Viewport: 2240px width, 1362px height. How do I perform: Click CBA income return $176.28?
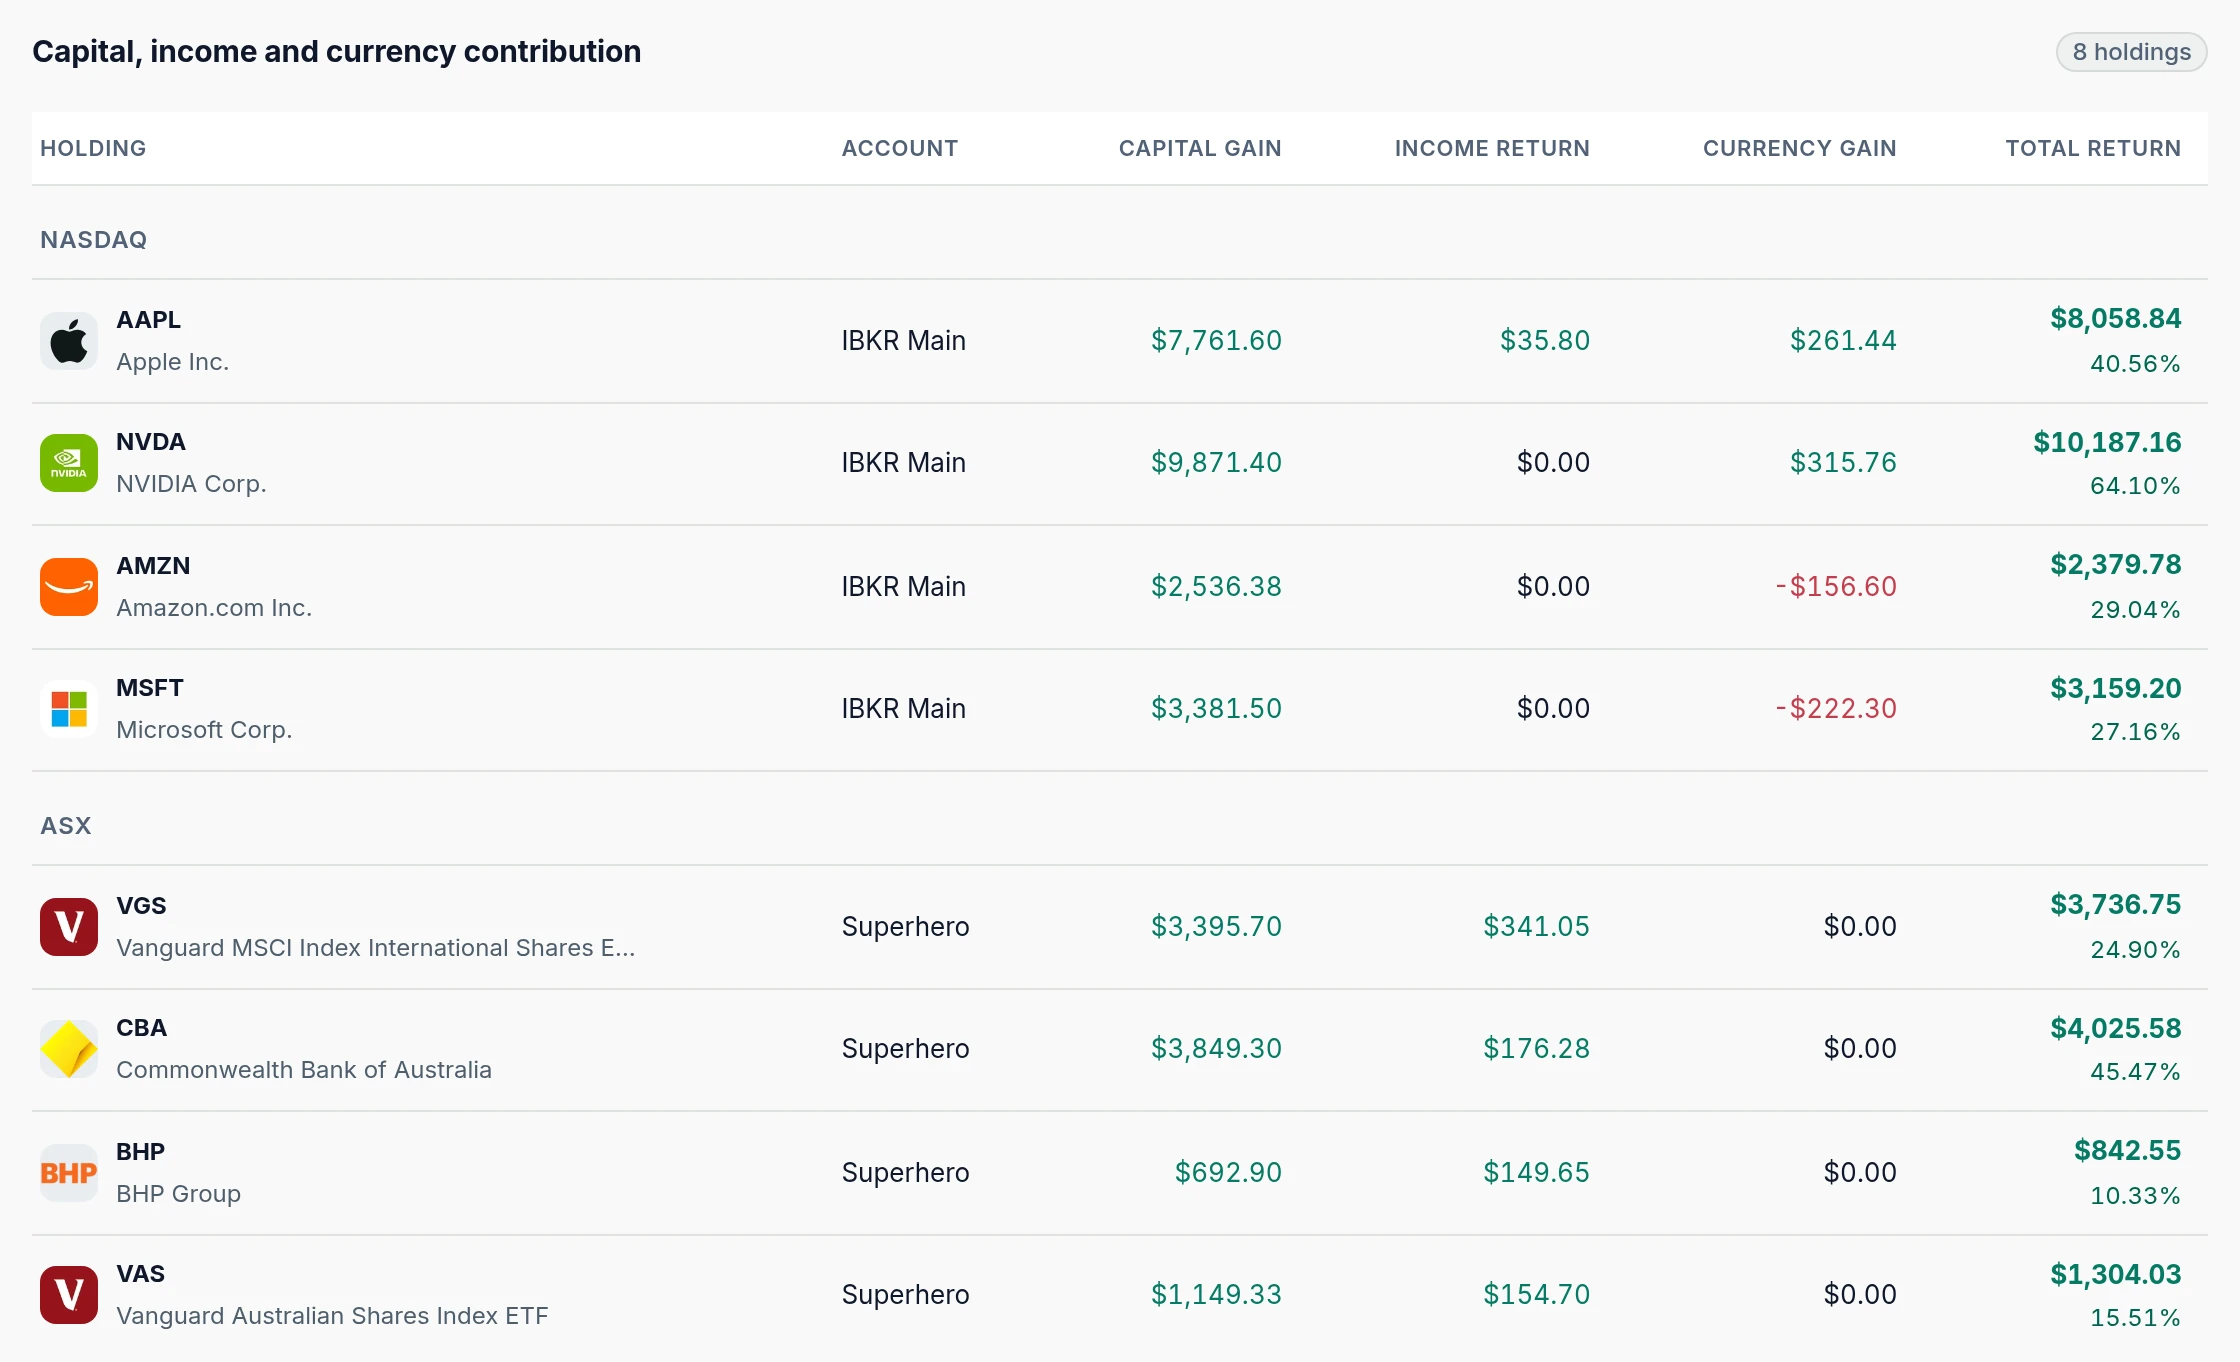1536,1049
